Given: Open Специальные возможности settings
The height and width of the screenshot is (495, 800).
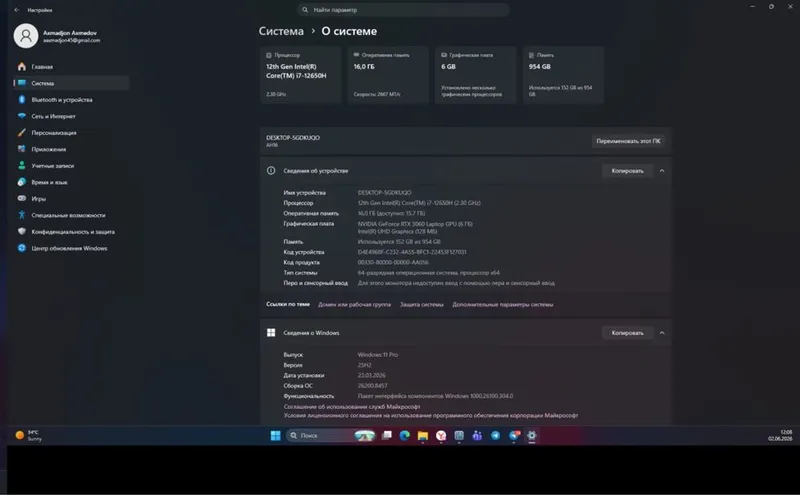Looking at the screenshot, I should [x=71, y=215].
